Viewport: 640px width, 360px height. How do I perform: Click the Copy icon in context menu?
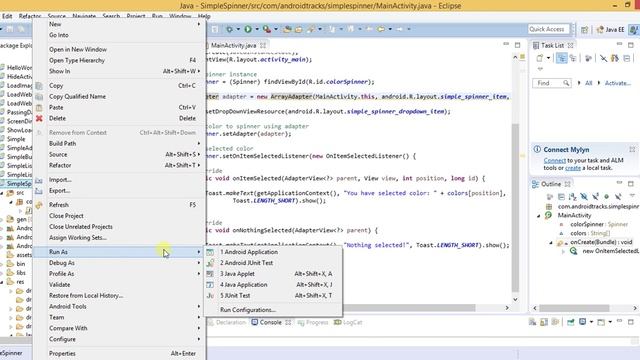tap(39, 86)
